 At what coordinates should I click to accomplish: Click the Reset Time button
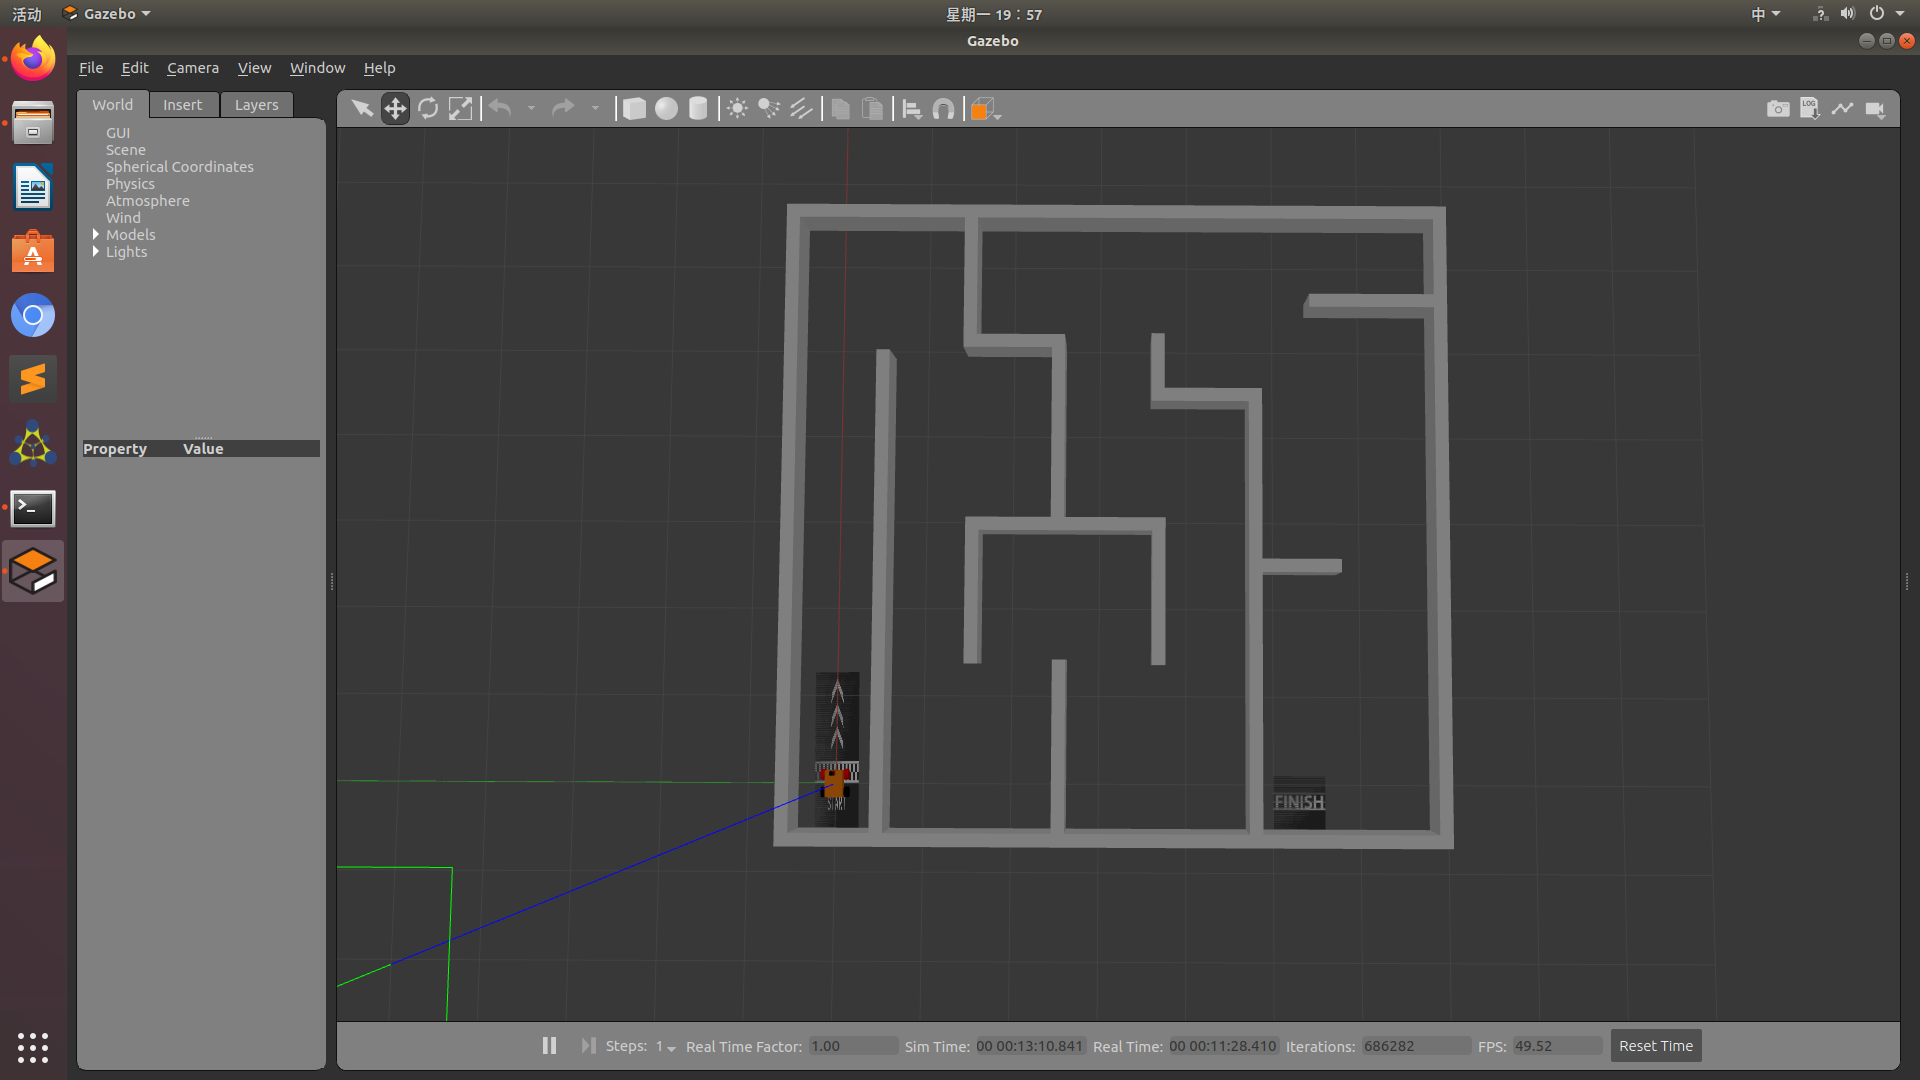click(x=1655, y=1045)
